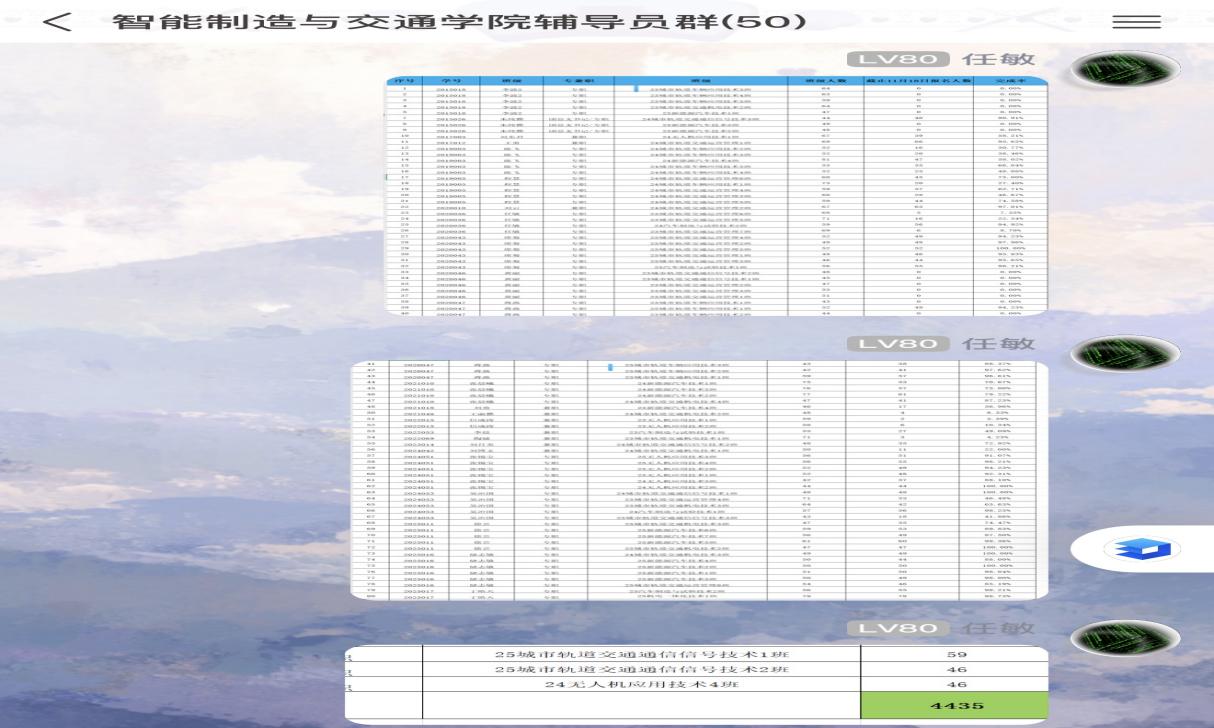The image size is (1214, 728).
Task: Tap the back arrow to leave chat
Action: tap(59, 22)
